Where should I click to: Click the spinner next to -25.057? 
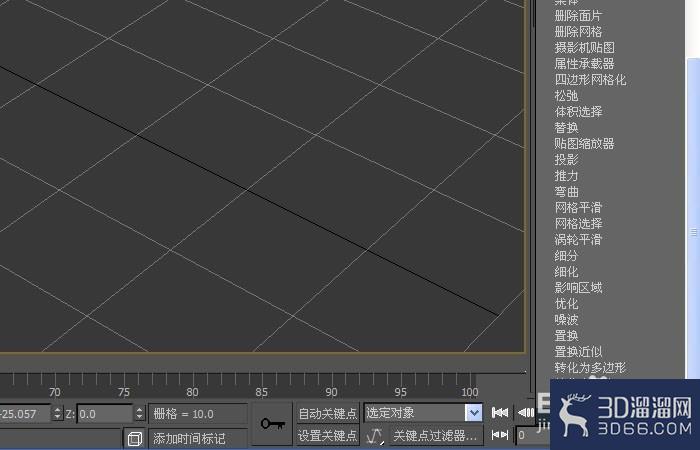pos(57,414)
